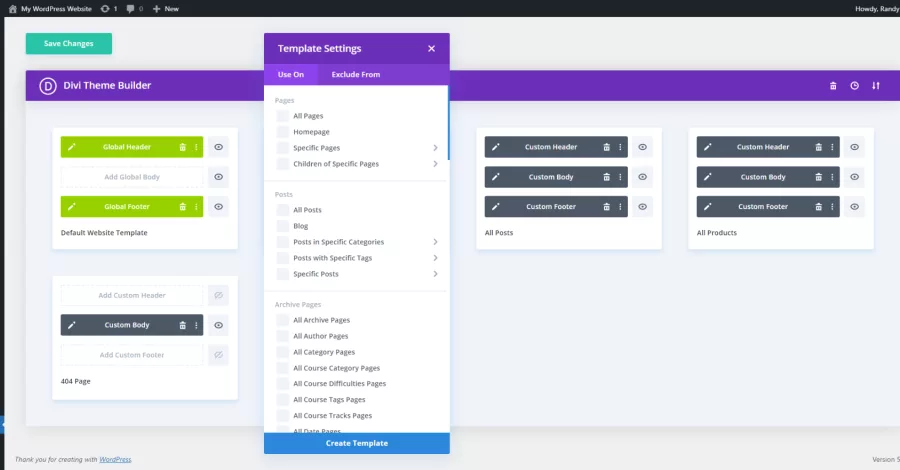Open 404 Page Custom Body options dots
900x470 pixels.
[196, 325]
